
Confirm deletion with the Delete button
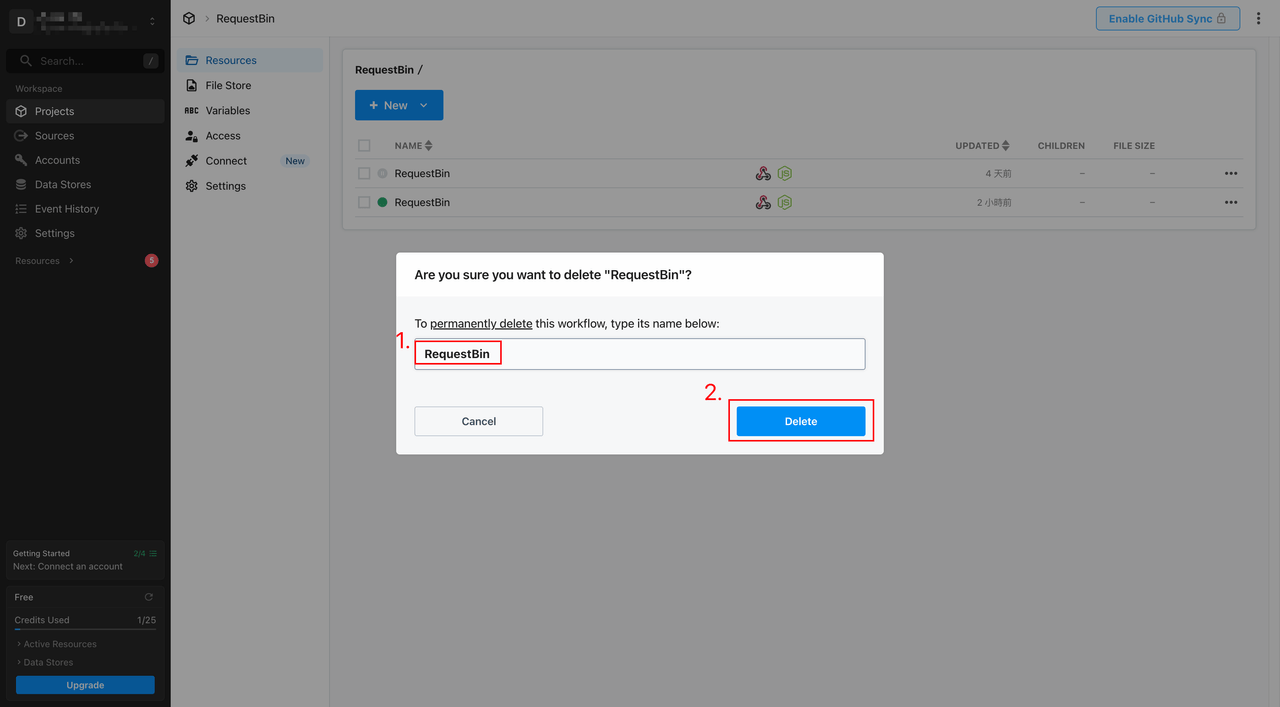[800, 422]
